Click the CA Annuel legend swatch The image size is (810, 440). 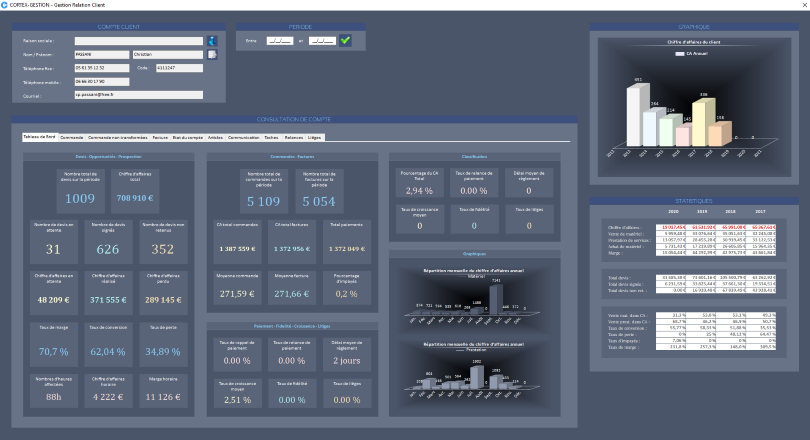click(x=680, y=54)
